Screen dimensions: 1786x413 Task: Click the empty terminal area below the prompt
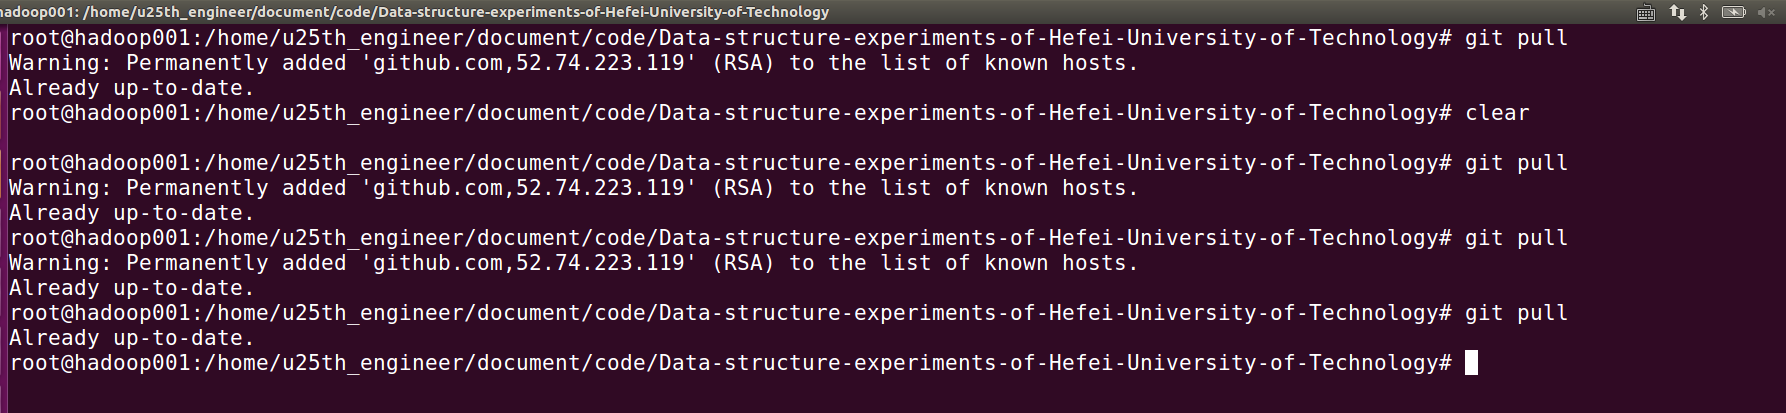coord(893,395)
